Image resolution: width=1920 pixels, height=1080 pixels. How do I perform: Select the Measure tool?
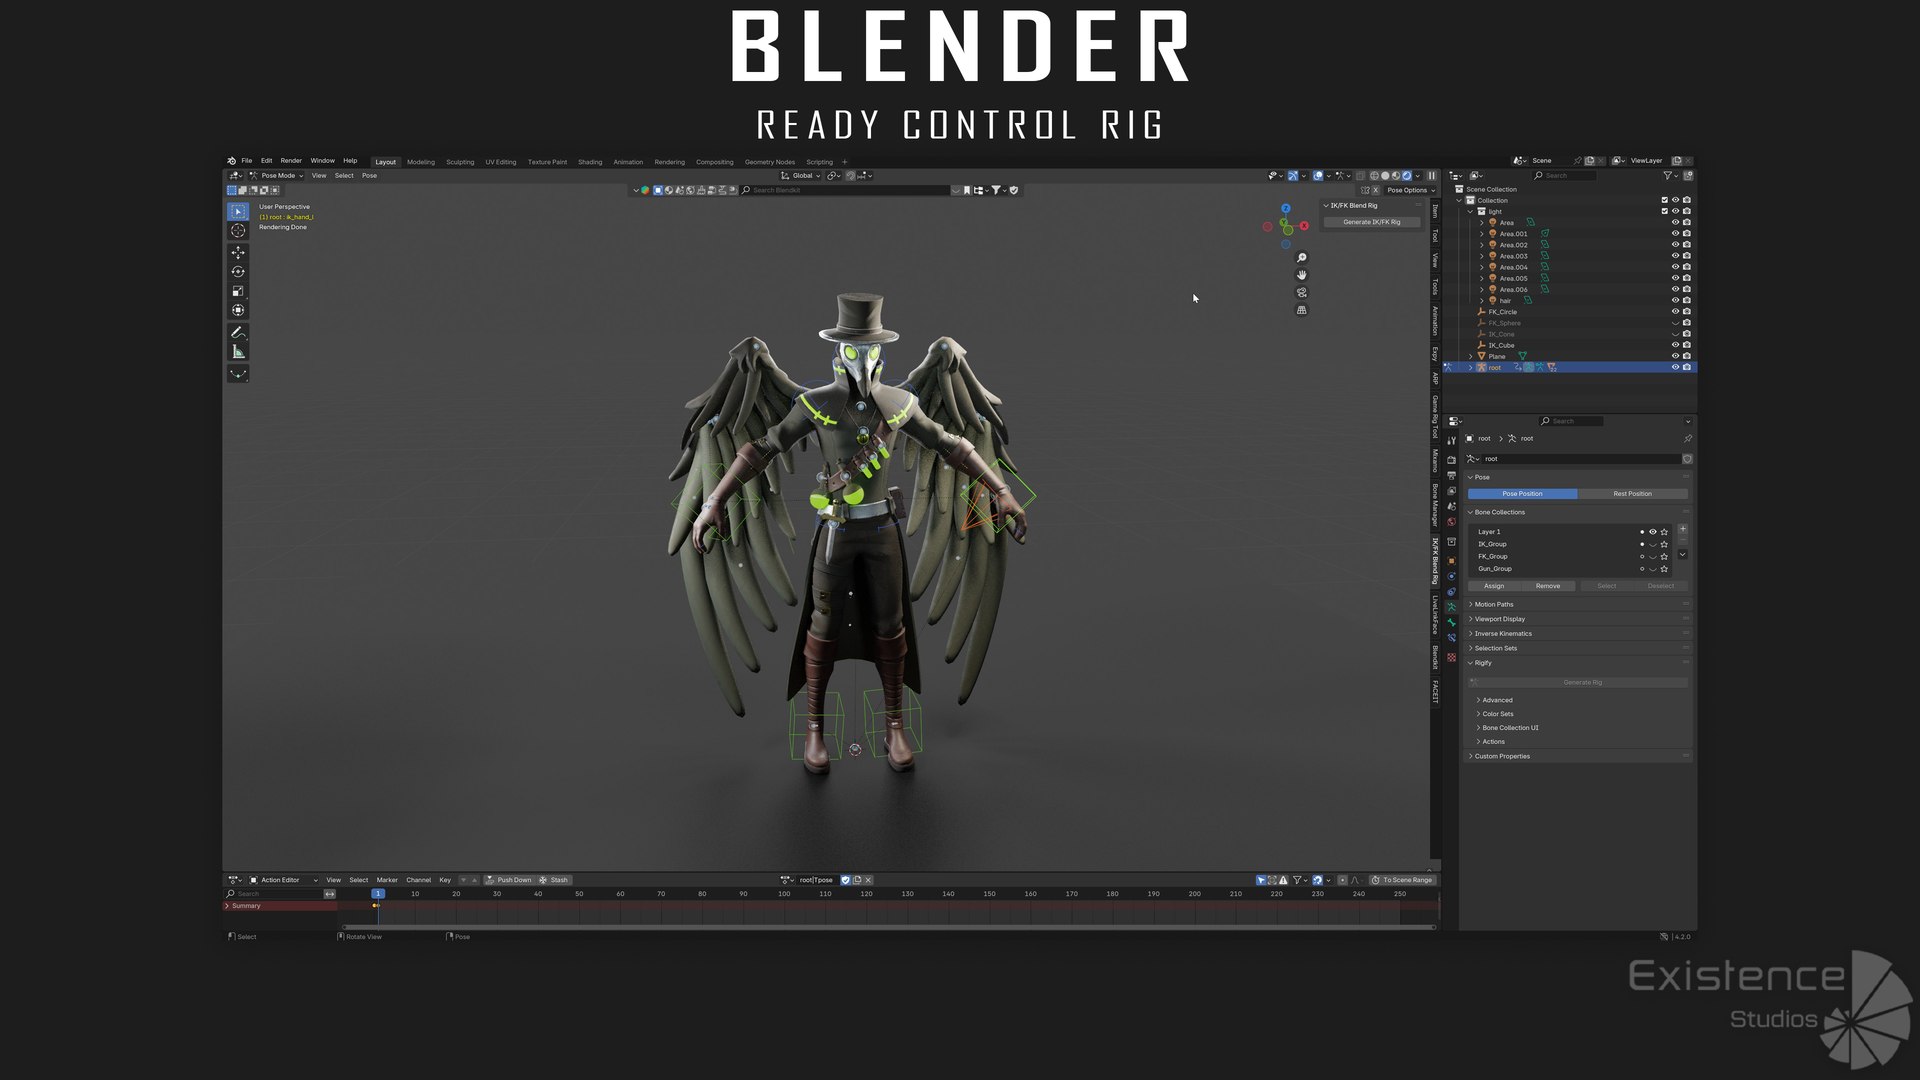click(x=238, y=352)
